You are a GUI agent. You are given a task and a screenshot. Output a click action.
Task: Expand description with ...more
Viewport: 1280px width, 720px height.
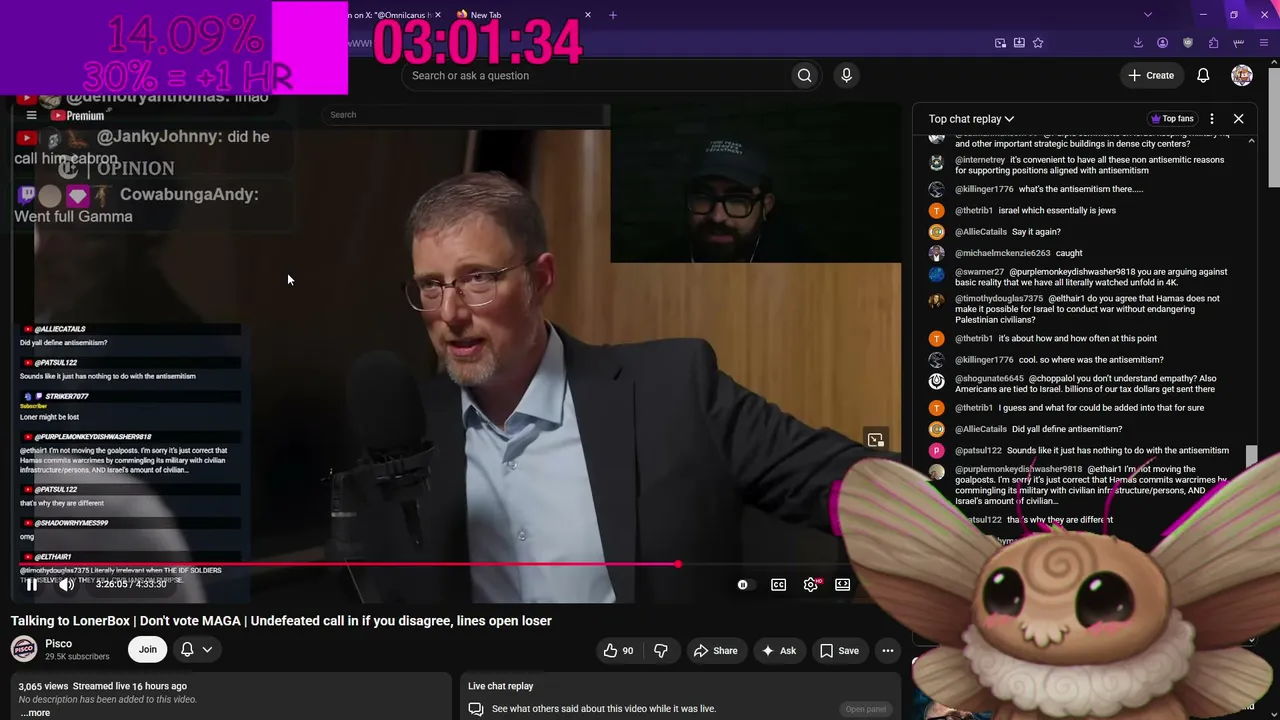35,713
